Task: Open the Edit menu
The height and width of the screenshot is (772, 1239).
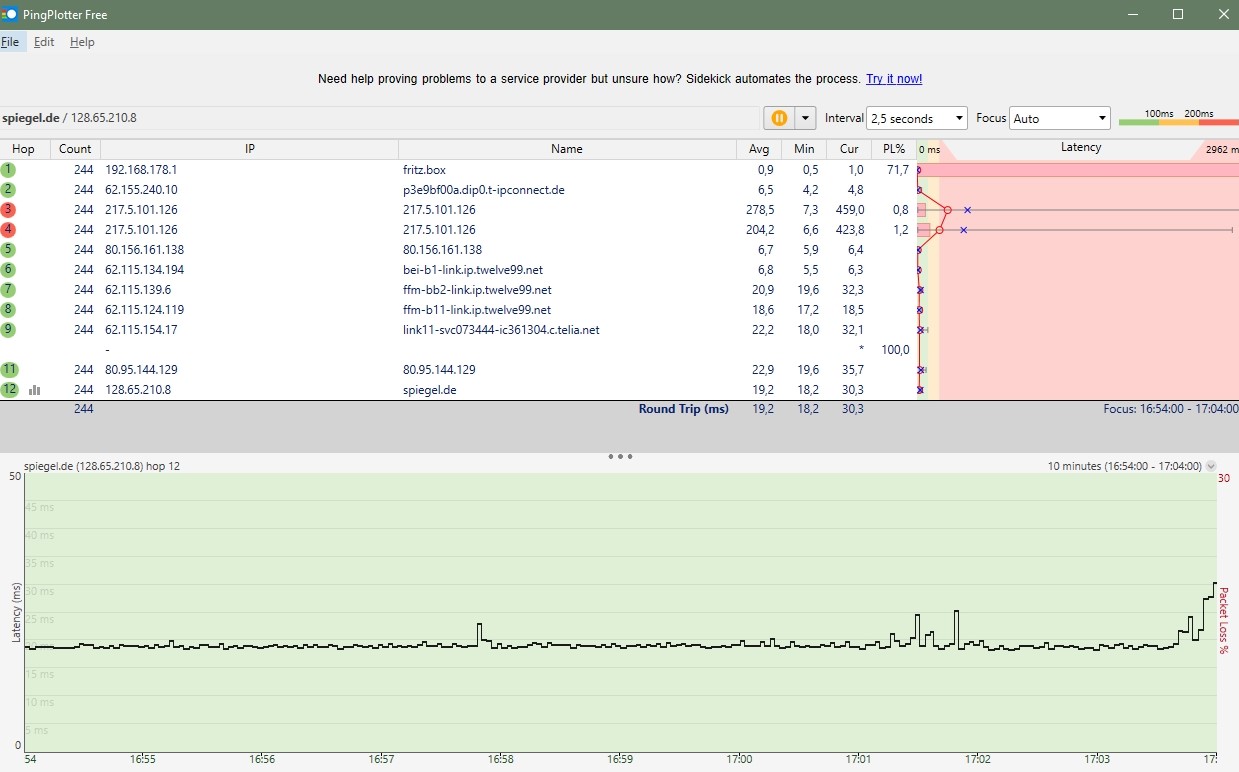Action: pos(44,42)
